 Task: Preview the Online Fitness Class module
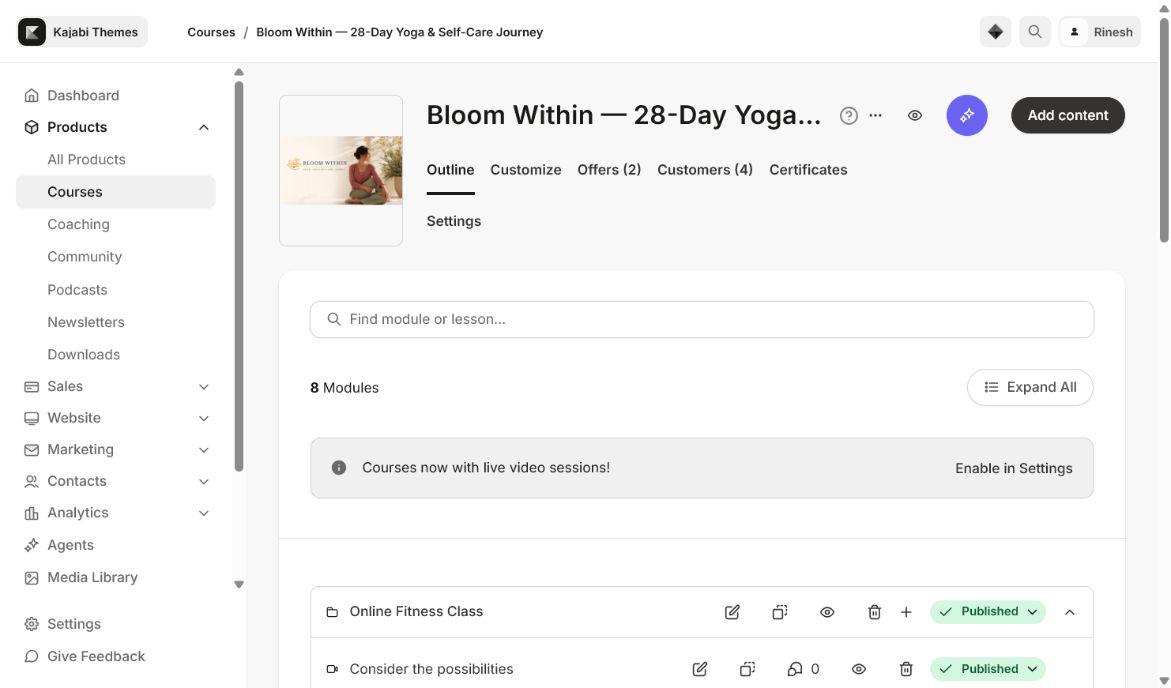click(827, 613)
